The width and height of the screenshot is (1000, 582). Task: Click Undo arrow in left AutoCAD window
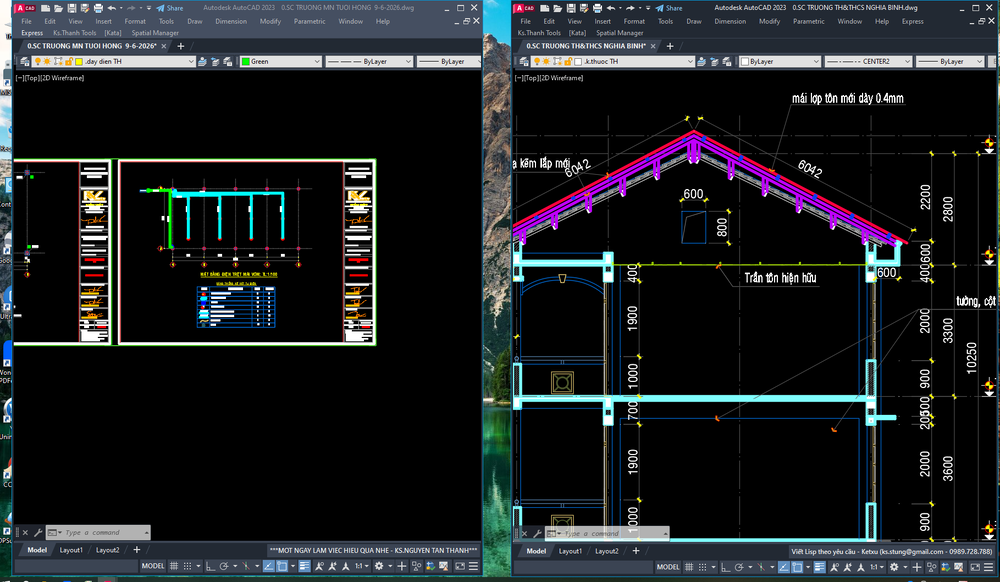[x=112, y=8]
